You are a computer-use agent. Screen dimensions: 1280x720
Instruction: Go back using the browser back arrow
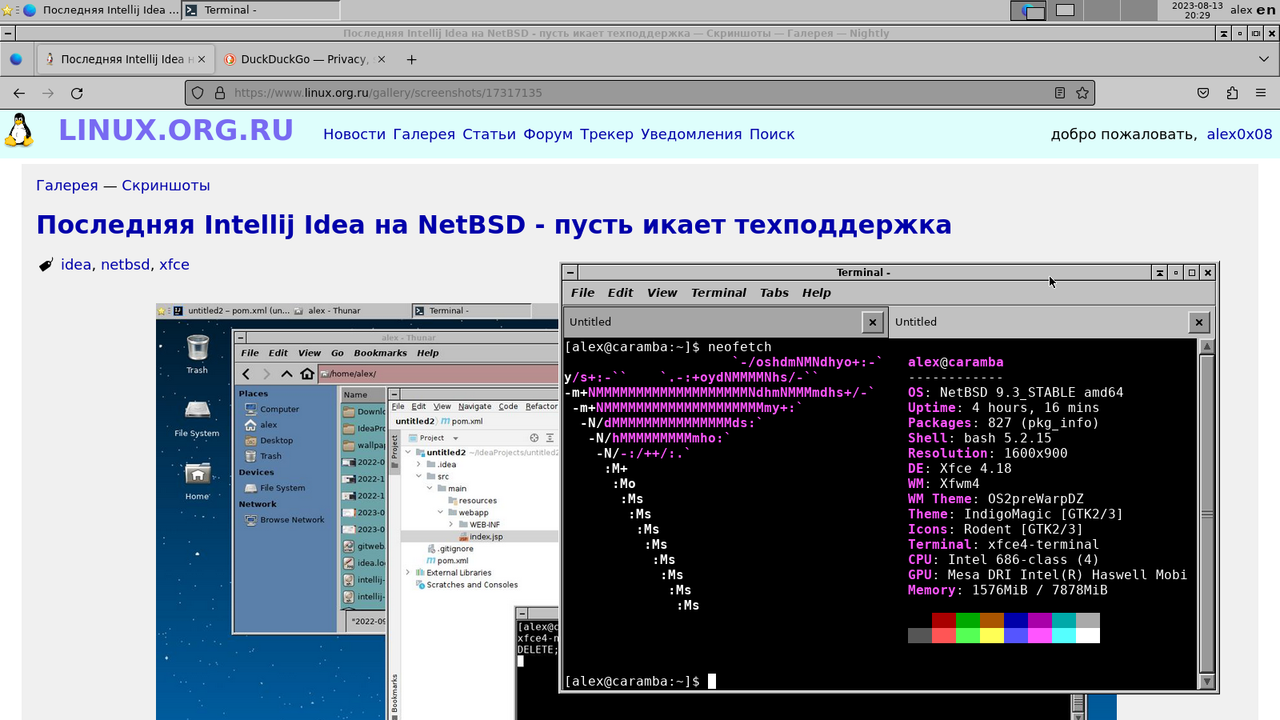tap(19, 93)
